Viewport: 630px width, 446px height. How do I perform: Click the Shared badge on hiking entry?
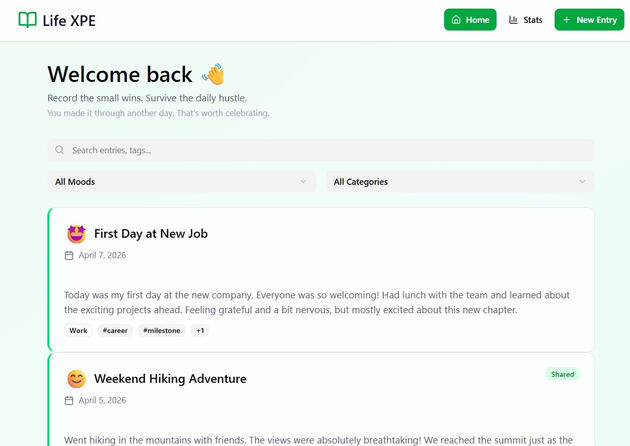pos(562,375)
